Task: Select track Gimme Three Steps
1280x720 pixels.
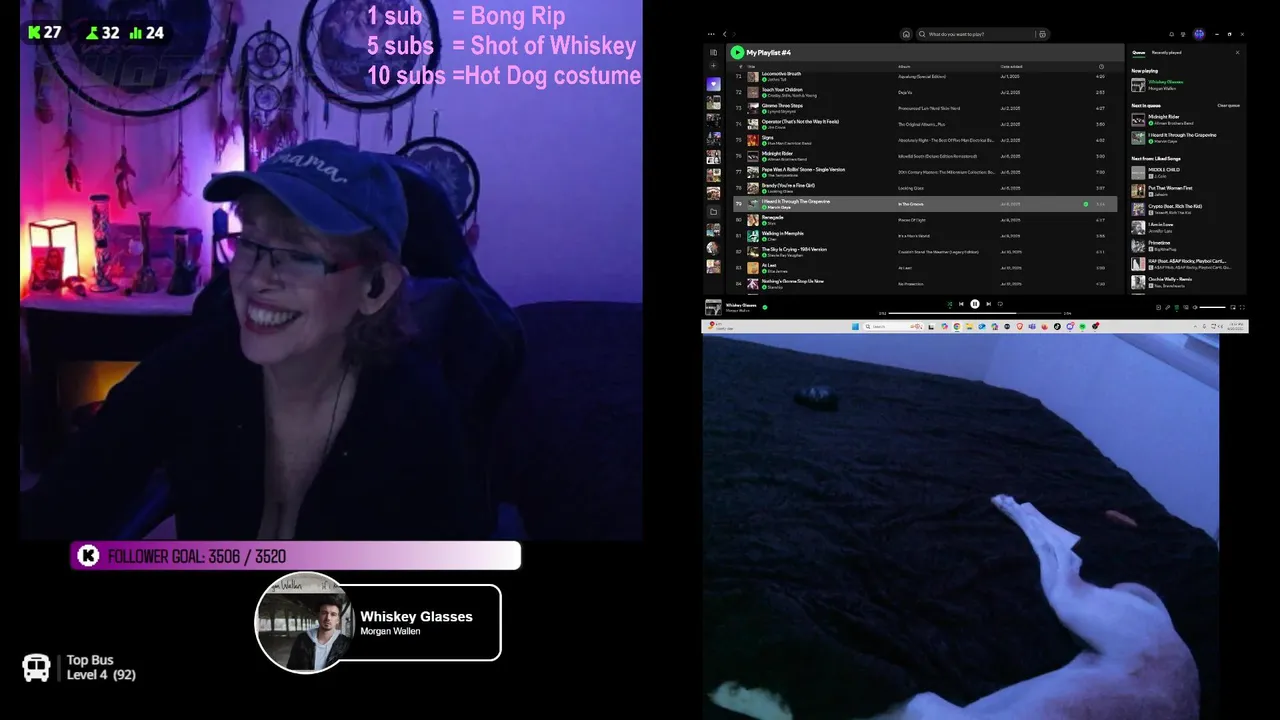Action: [782, 105]
